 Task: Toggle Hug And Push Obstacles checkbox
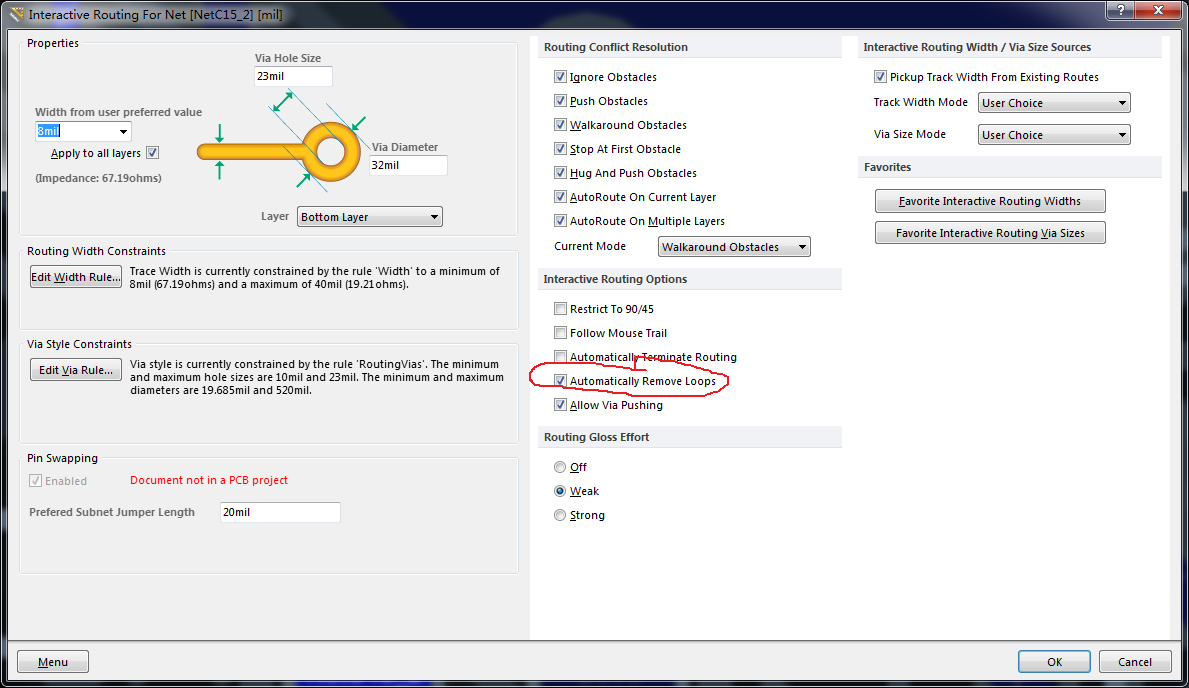click(x=560, y=173)
